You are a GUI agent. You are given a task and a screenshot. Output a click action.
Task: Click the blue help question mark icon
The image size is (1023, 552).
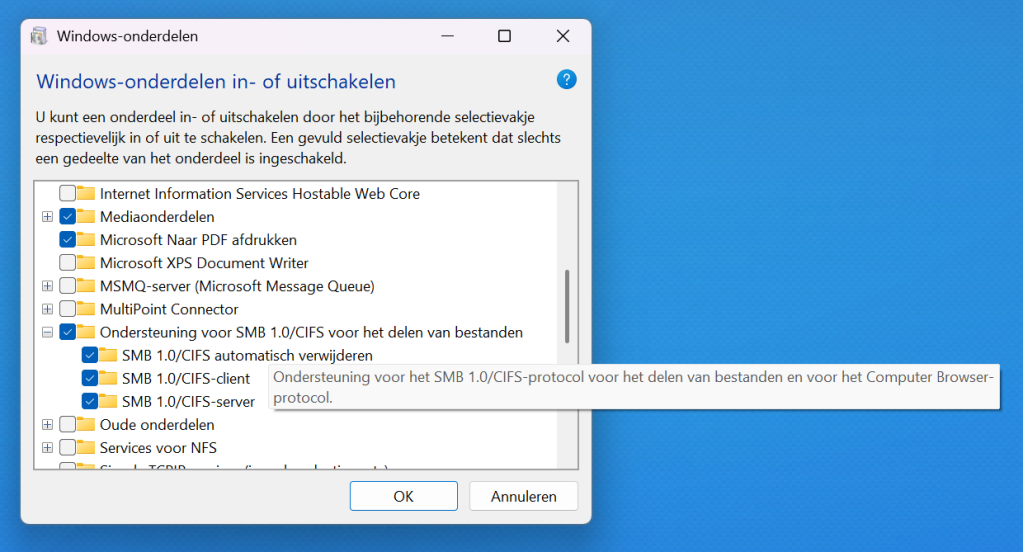pos(566,80)
